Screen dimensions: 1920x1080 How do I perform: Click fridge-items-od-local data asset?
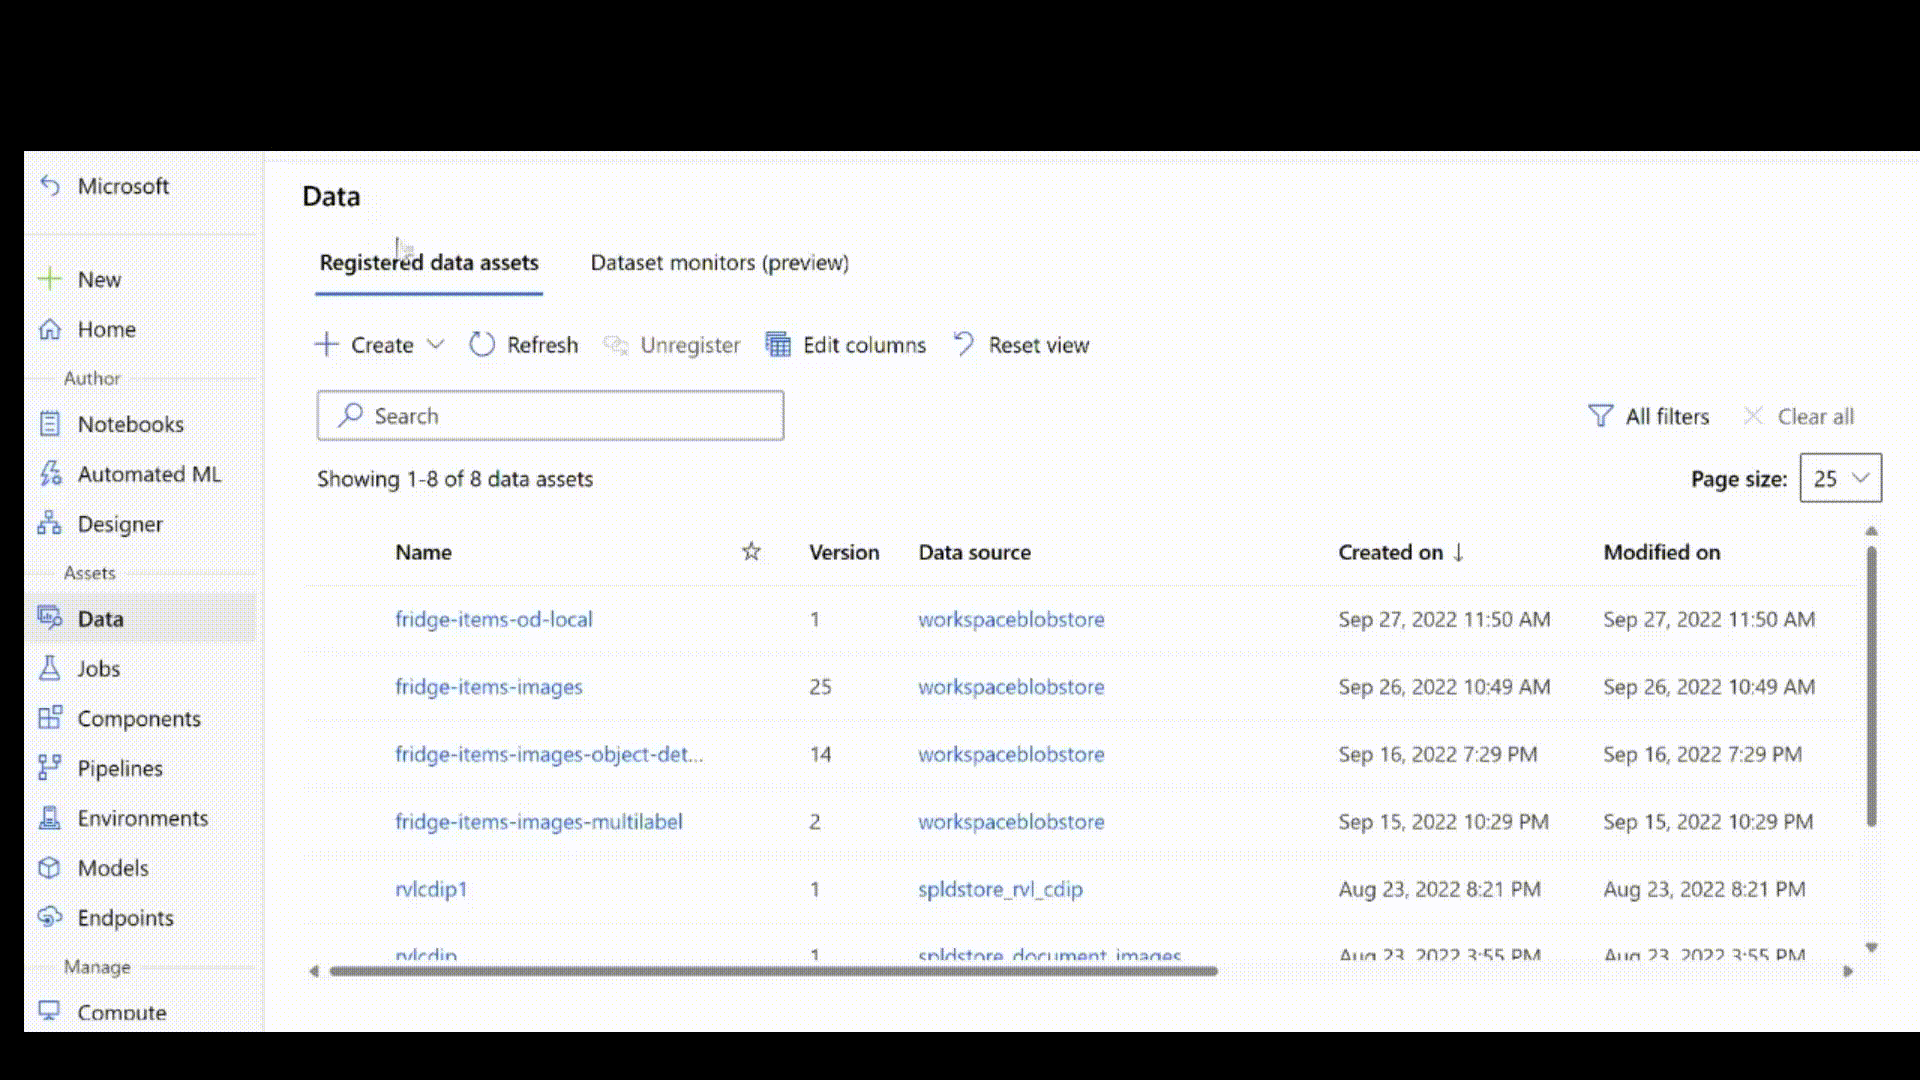coord(493,618)
